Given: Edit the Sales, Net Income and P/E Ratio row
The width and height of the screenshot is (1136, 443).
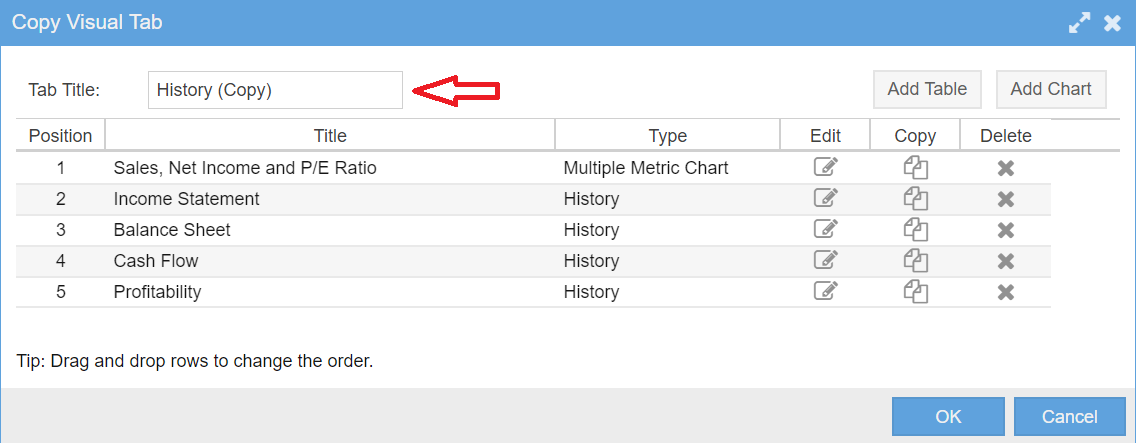Looking at the screenshot, I should (x=826, y=168).
